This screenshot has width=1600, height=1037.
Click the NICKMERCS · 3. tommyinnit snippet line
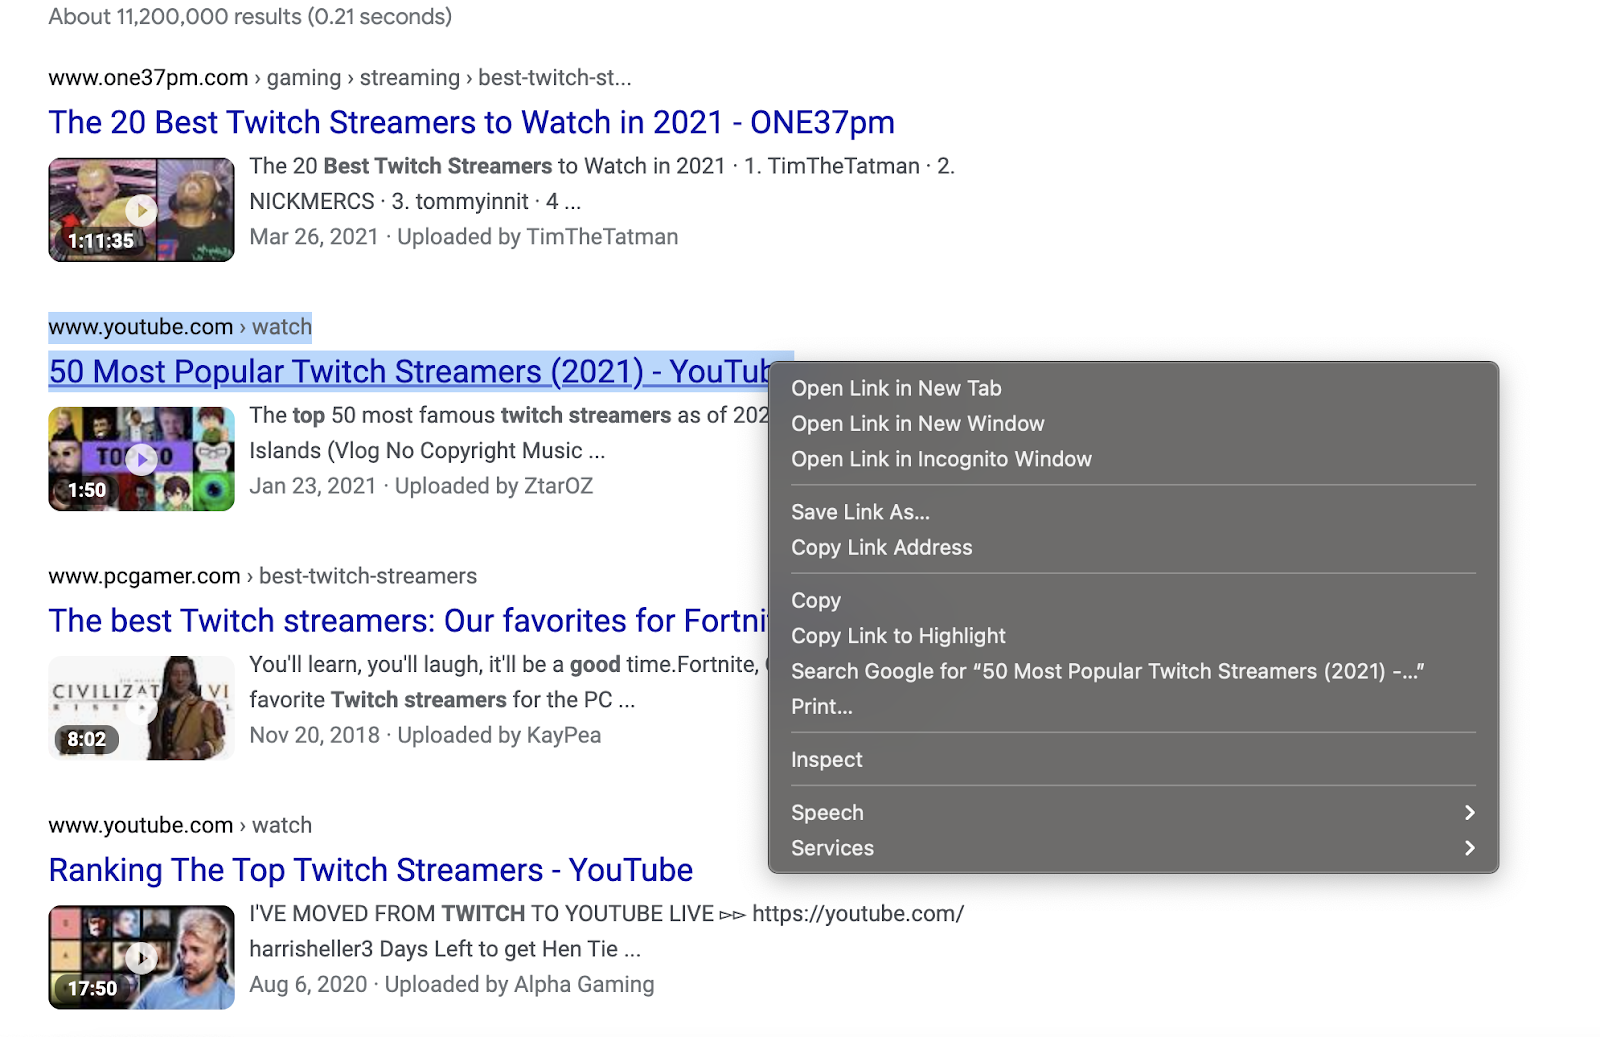pyautogui.click(x=415, y=202)
